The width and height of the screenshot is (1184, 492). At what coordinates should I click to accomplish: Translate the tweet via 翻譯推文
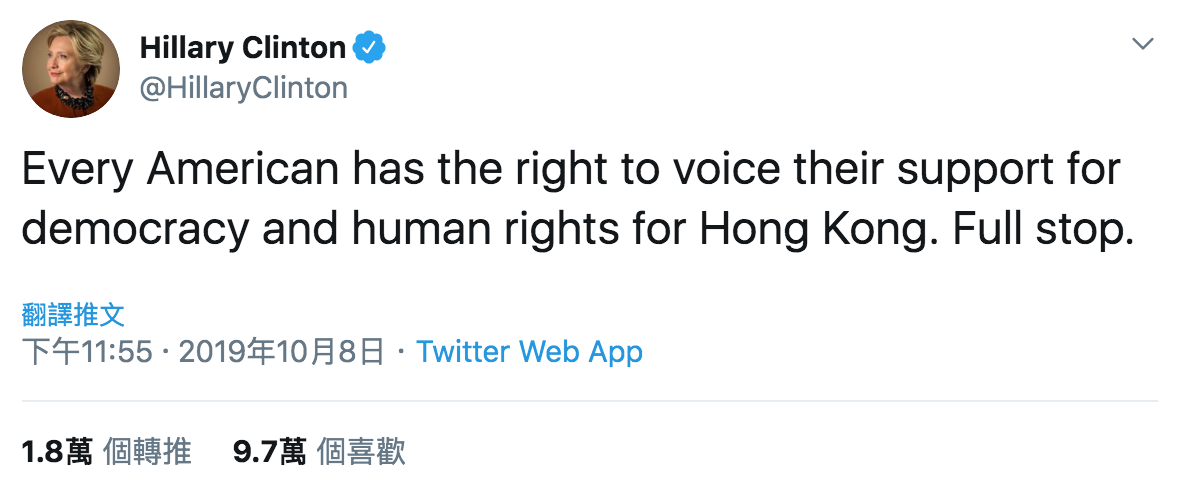[x=72, y=315]
